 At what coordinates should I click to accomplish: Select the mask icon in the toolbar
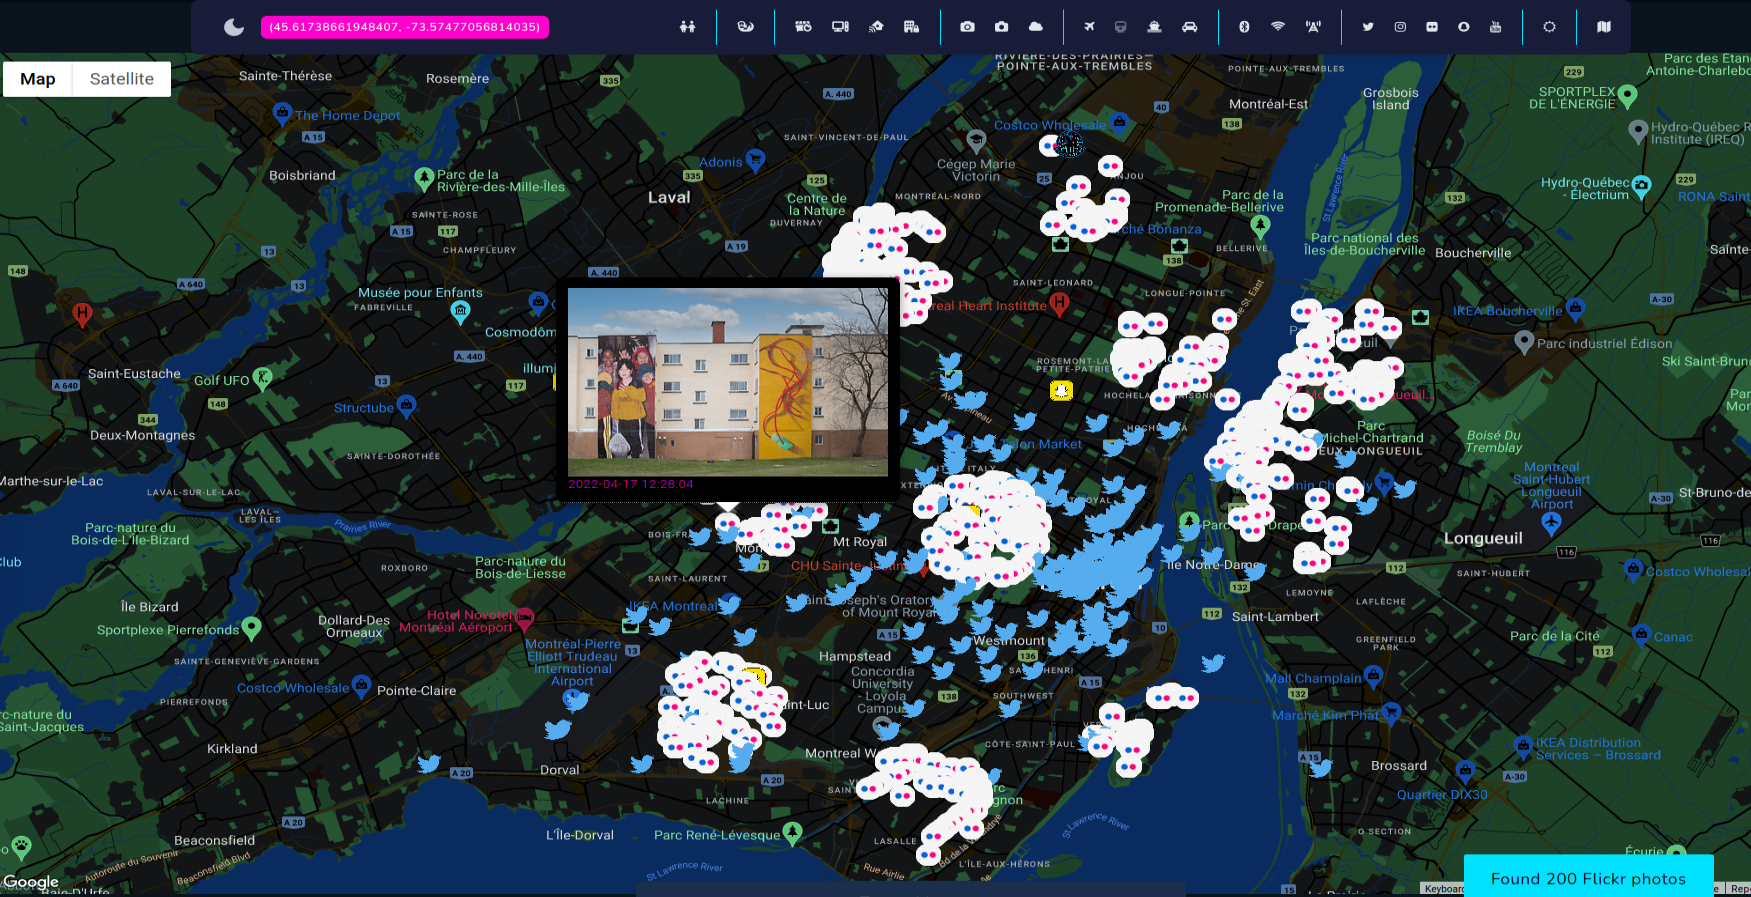[745, 27]
